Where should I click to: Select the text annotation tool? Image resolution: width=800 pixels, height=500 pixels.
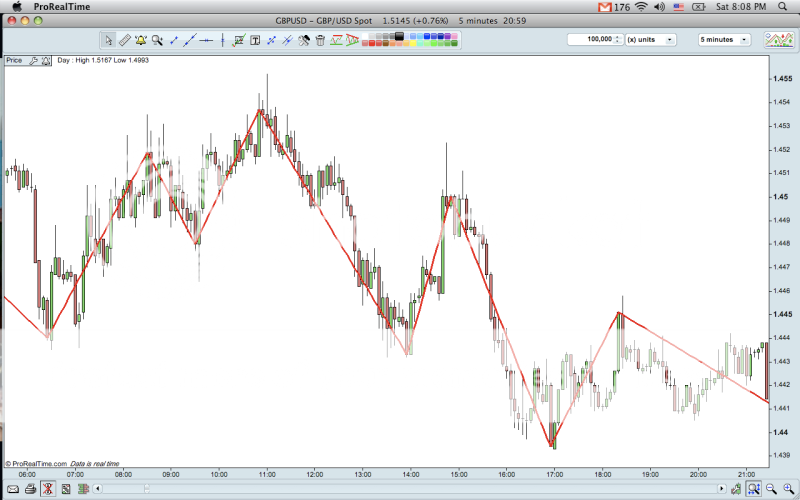(255, 40)
